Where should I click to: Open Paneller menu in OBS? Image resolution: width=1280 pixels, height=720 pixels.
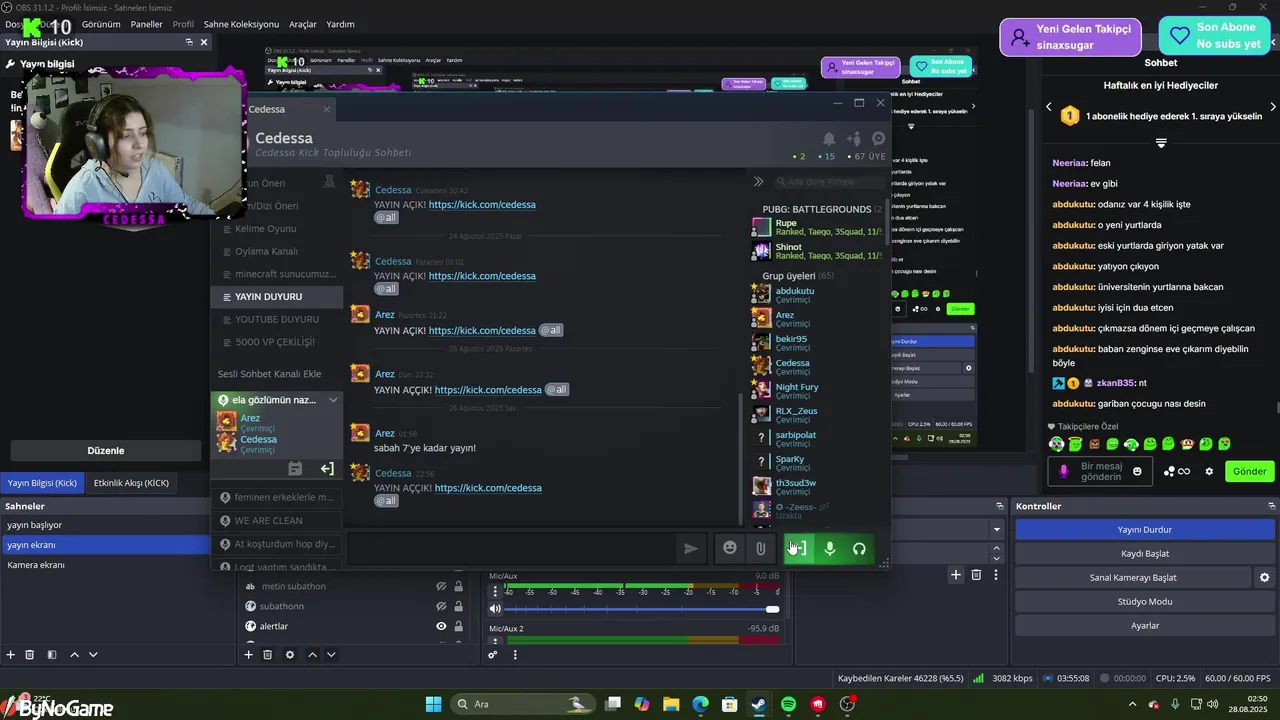tap(146, 24)
